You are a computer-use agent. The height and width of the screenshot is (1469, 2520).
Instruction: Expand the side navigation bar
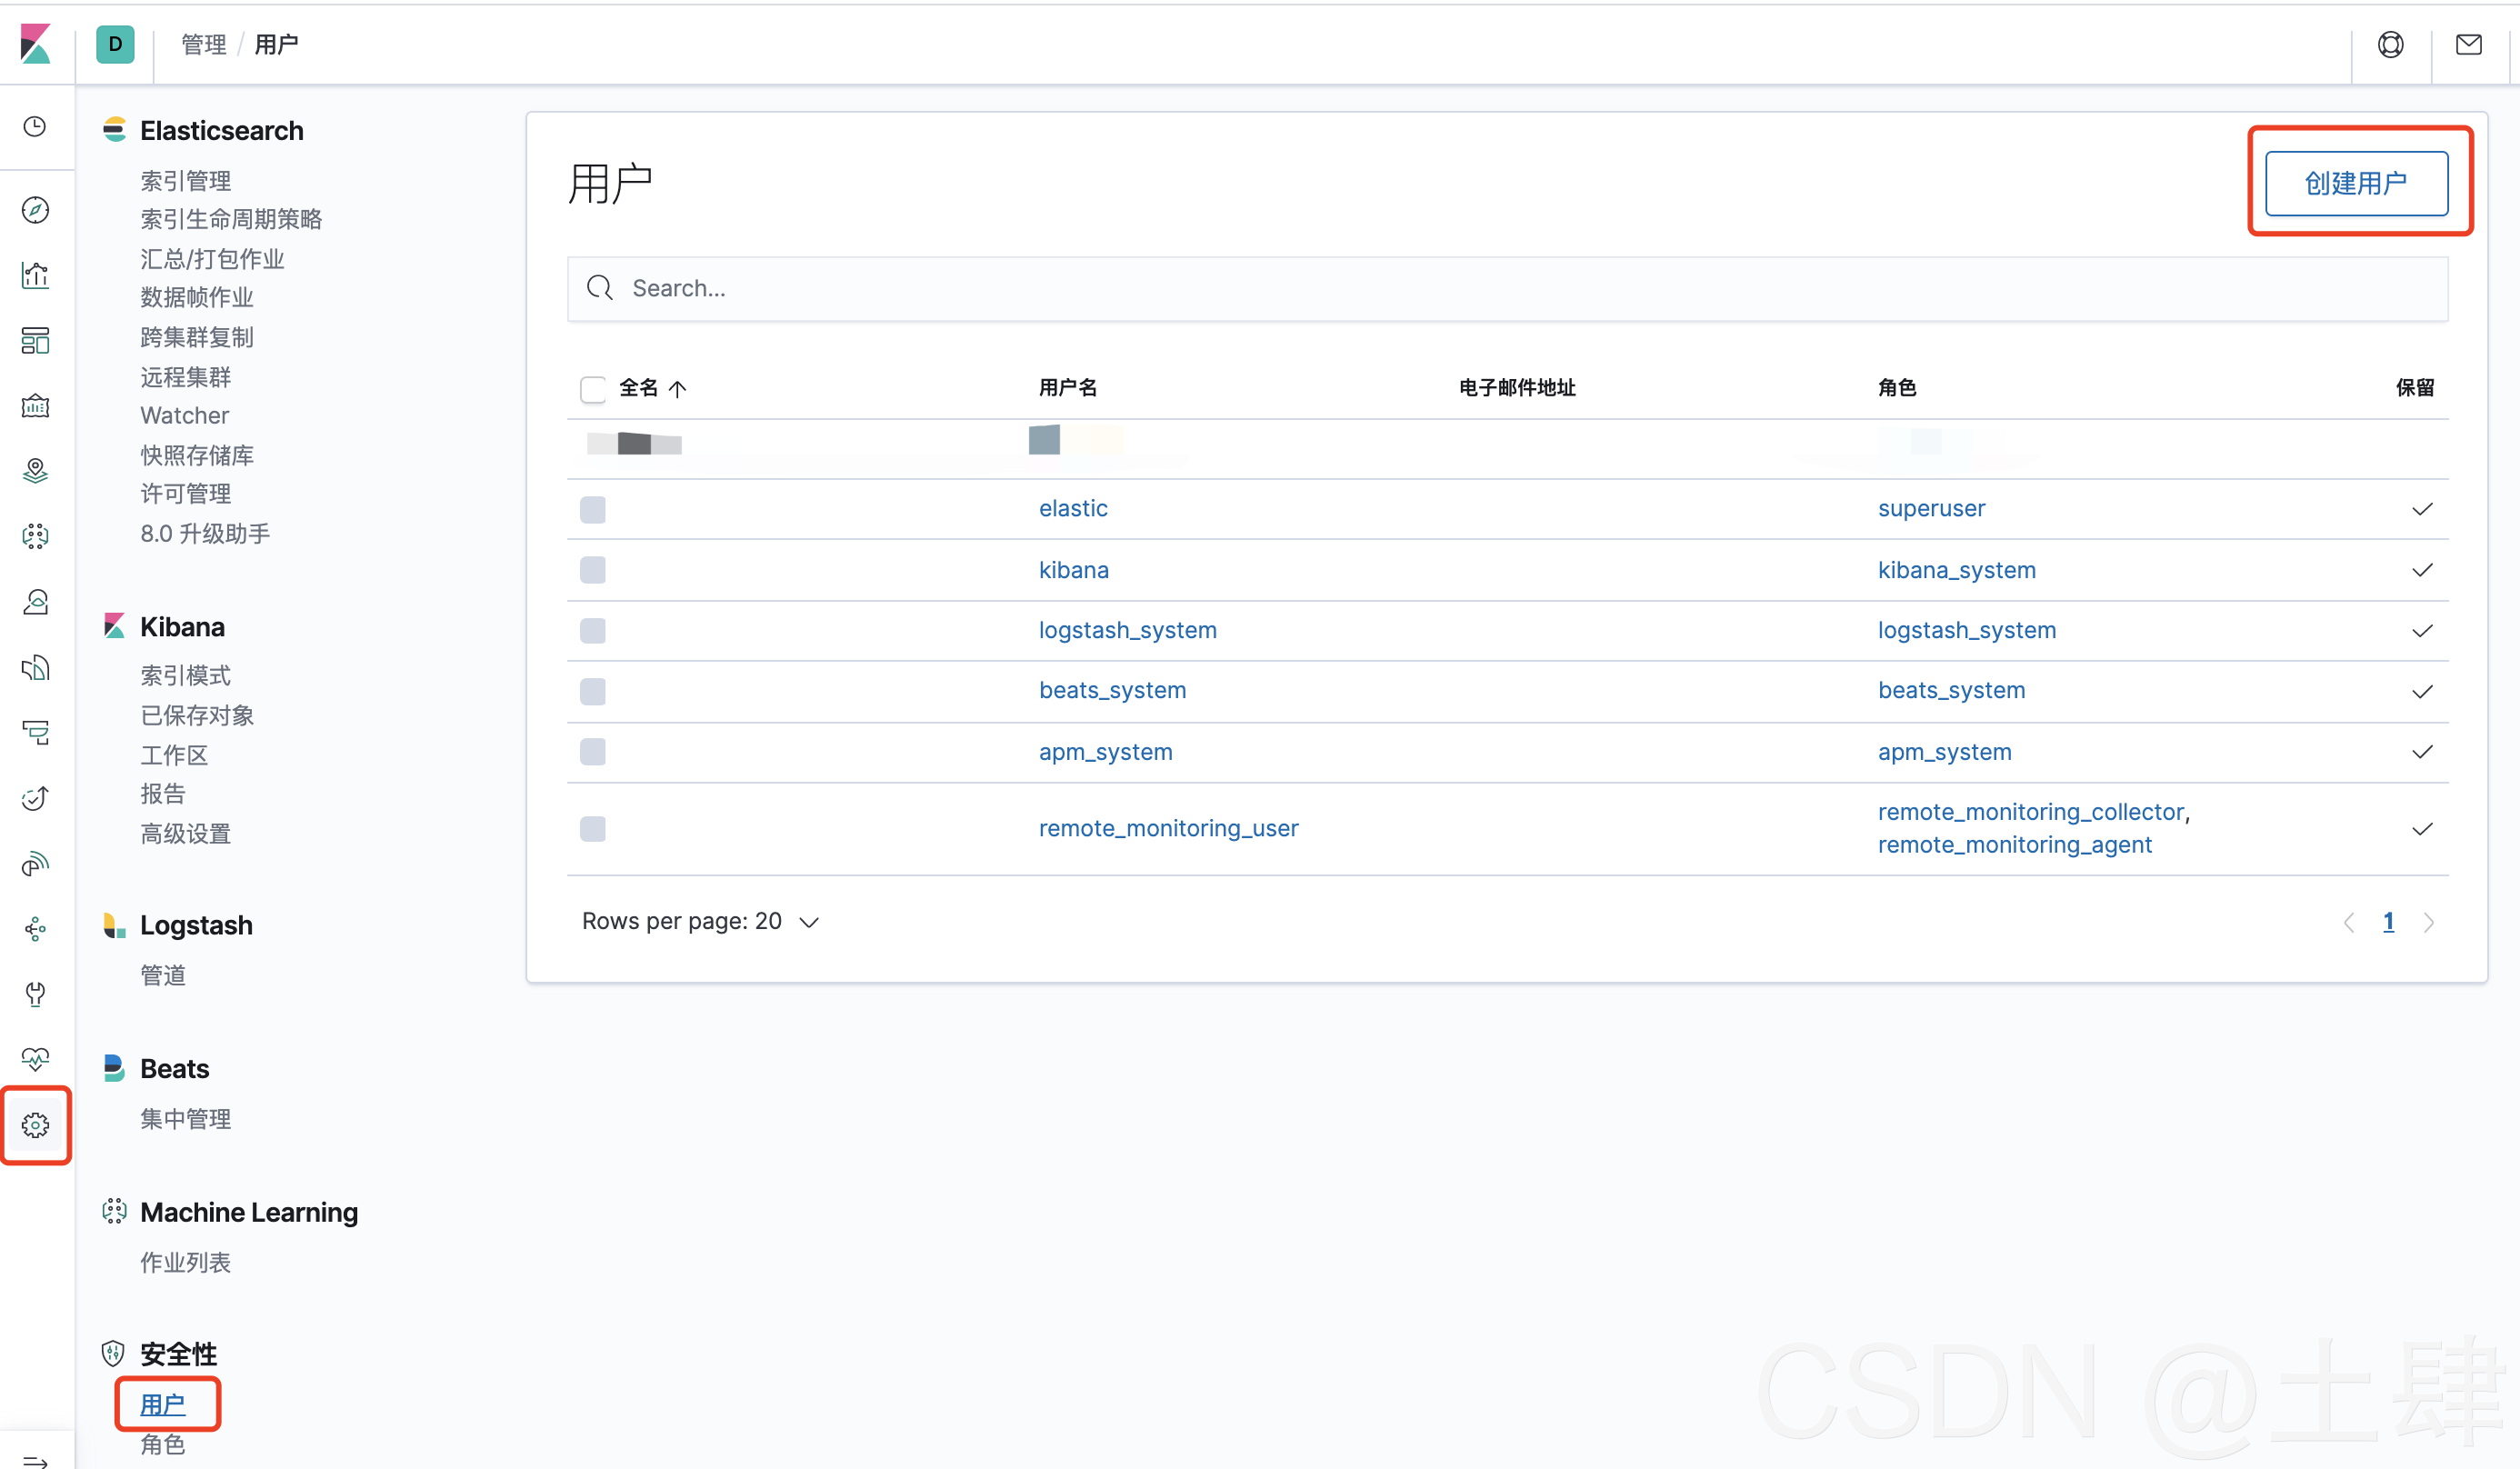[35, 1461]
